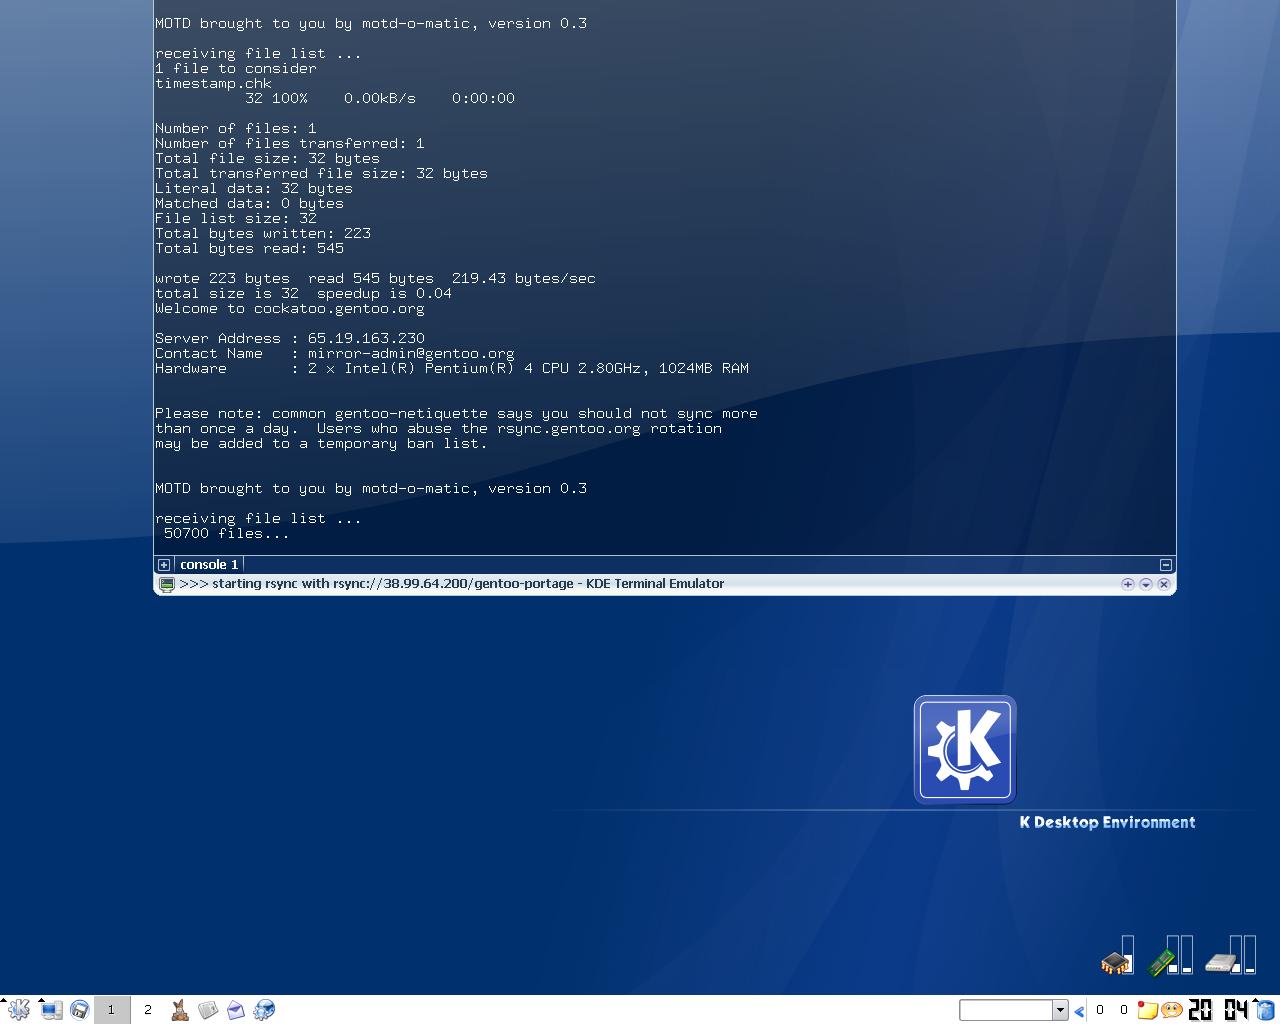This screenshot has width=1280, height=1024.
Task: Click the floppy disk icon in the panel
Action: (80, 1010)
